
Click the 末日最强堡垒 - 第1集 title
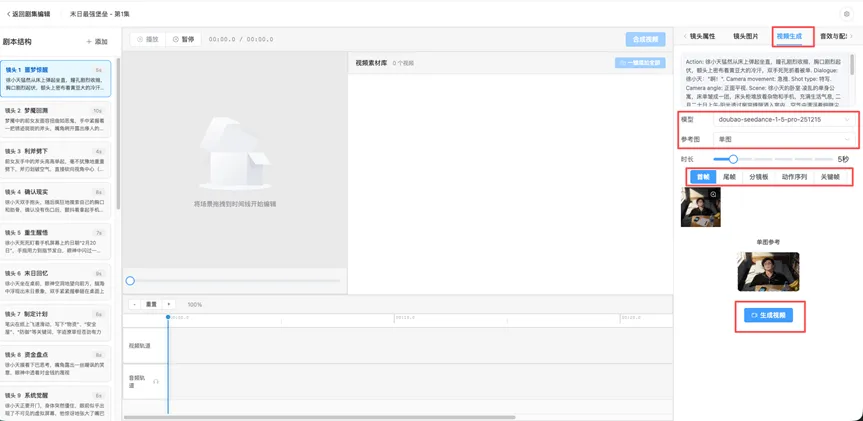click(x=100, y=14)
